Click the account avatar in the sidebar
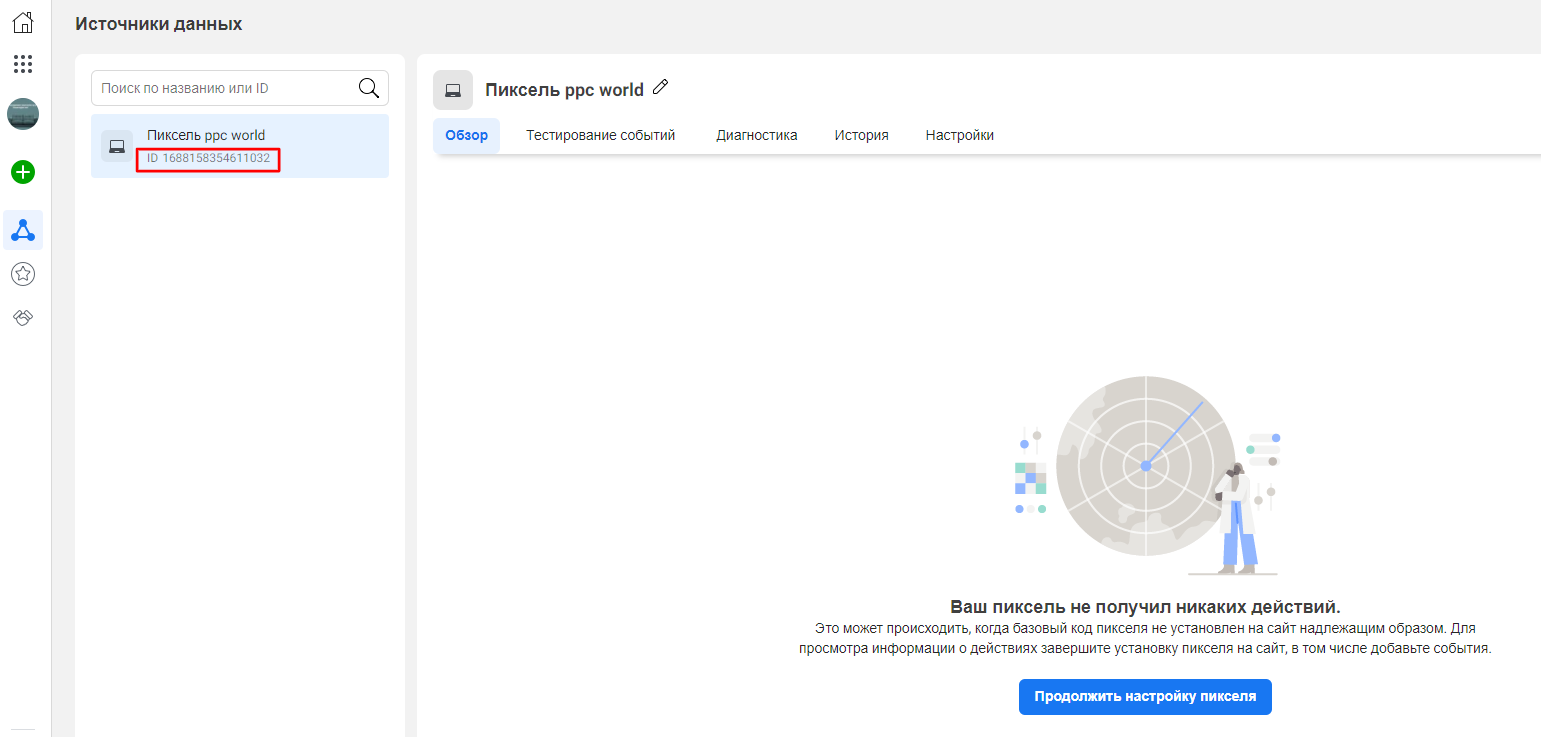The height and width of the screenshot is (737, 1541). tap(23, 114)
